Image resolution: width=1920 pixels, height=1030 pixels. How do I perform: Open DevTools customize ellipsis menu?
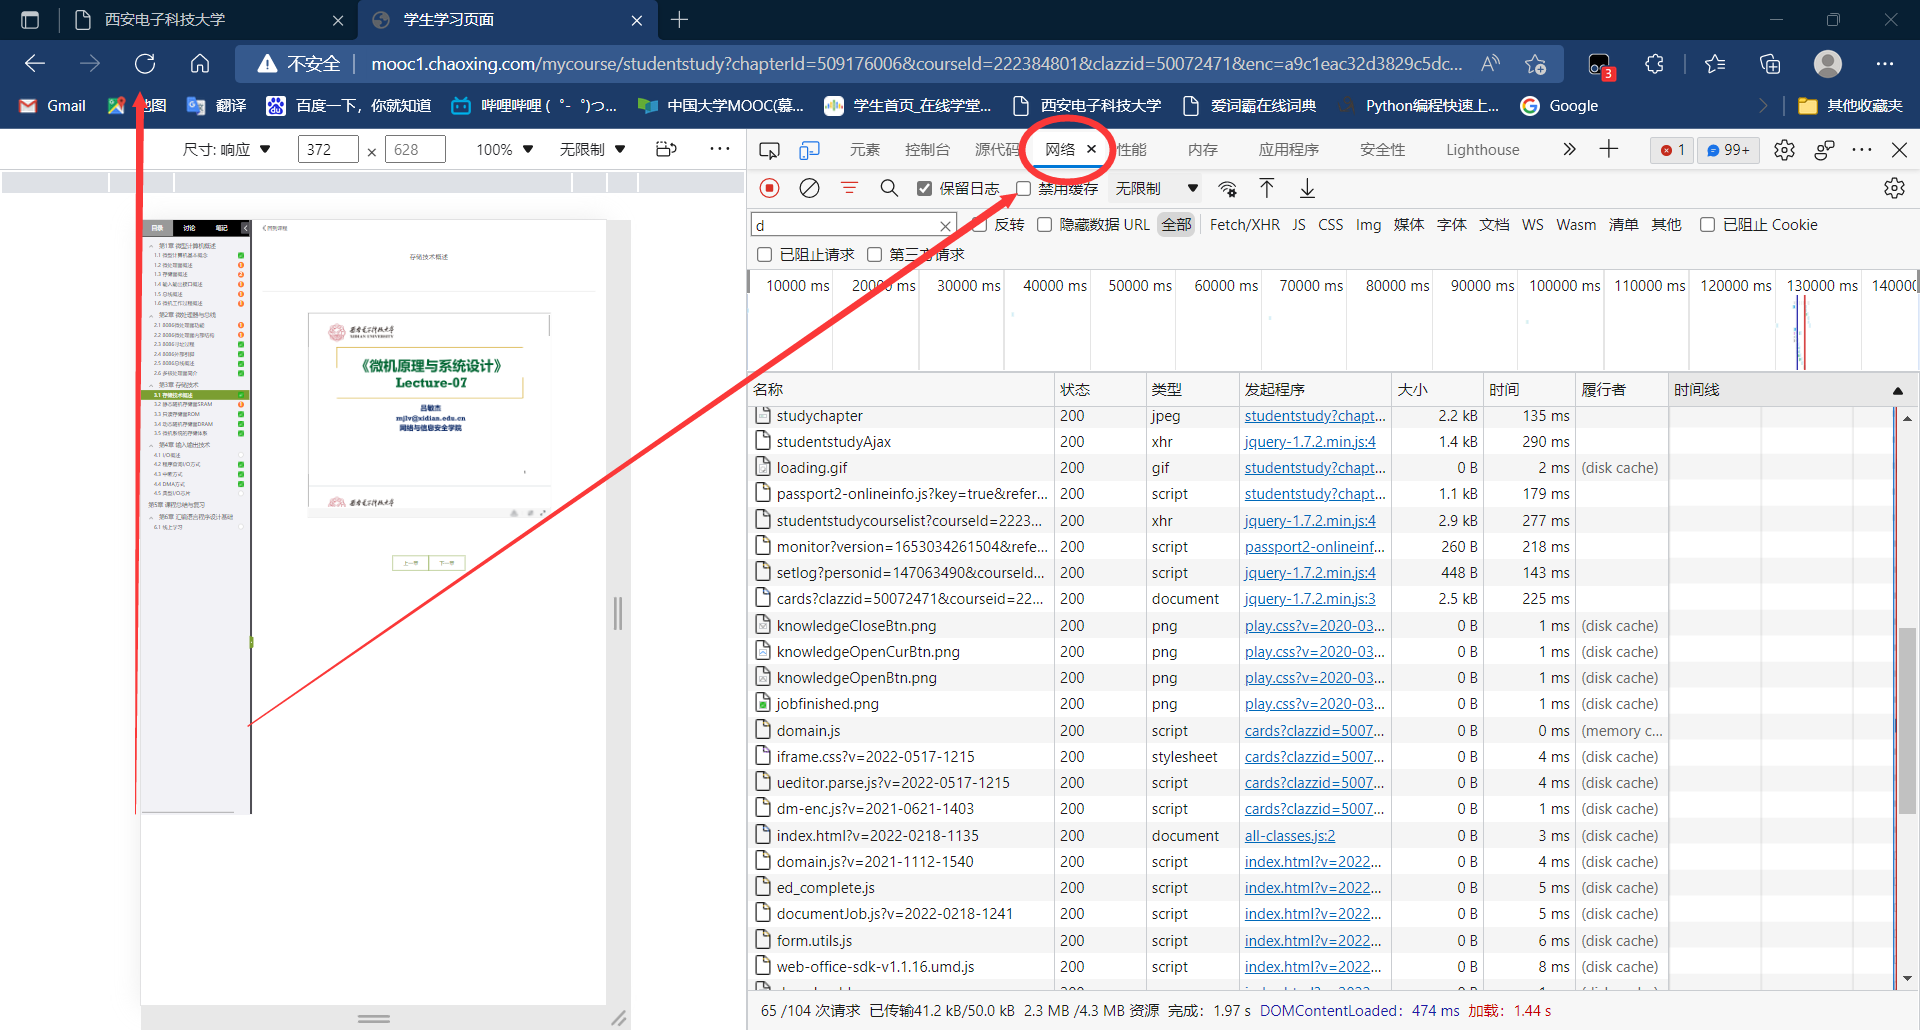[x=1862, y=150]
